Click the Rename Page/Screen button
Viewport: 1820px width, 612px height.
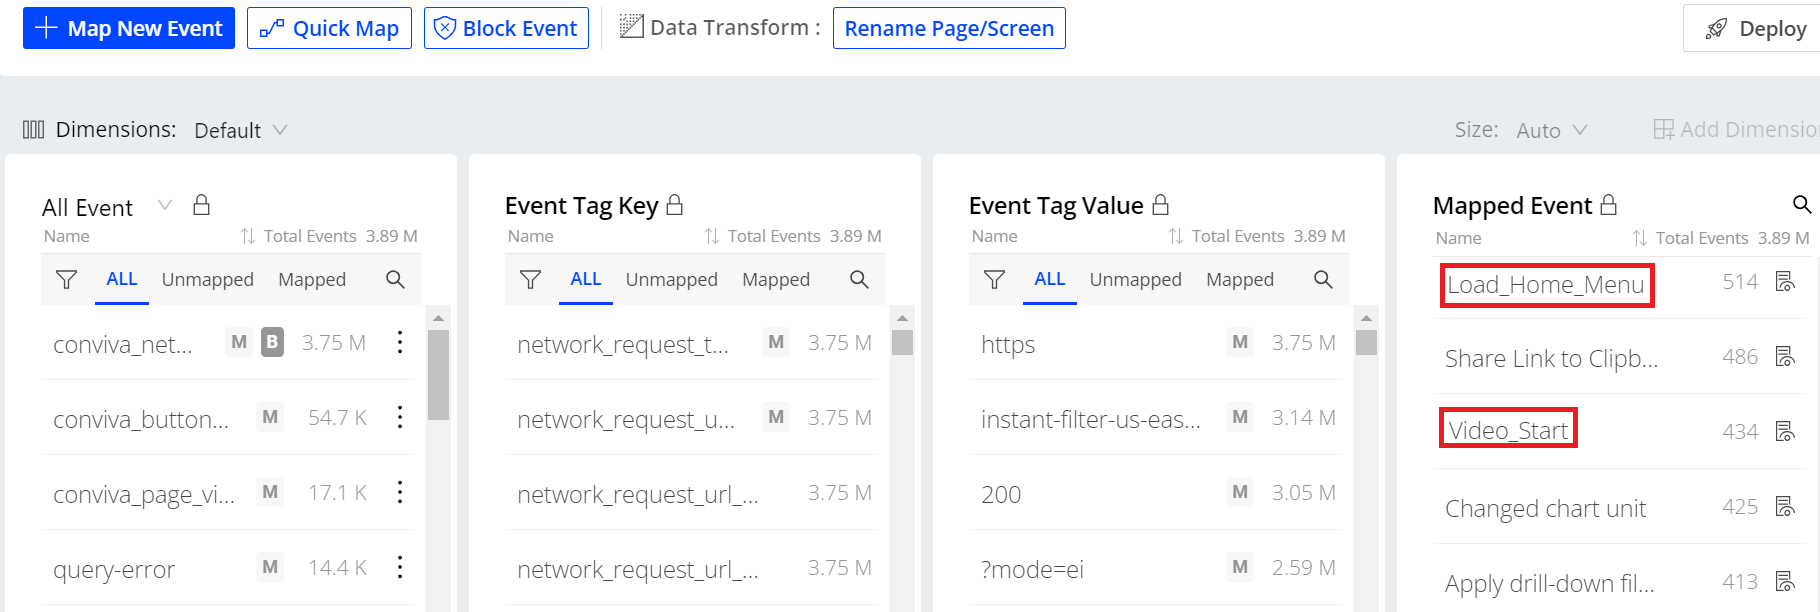tap(949, 28)
